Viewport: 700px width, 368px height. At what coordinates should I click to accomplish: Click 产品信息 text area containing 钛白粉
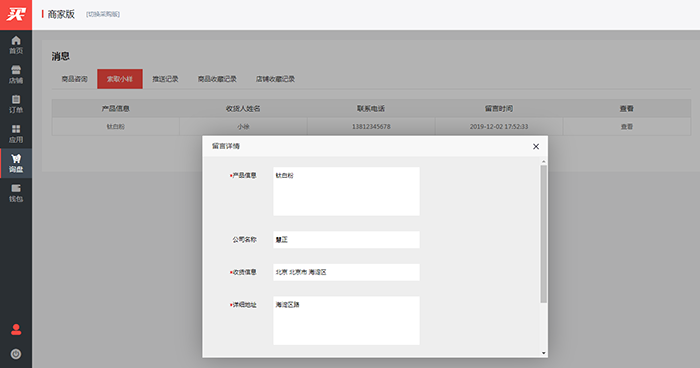[x=346, y=192]
